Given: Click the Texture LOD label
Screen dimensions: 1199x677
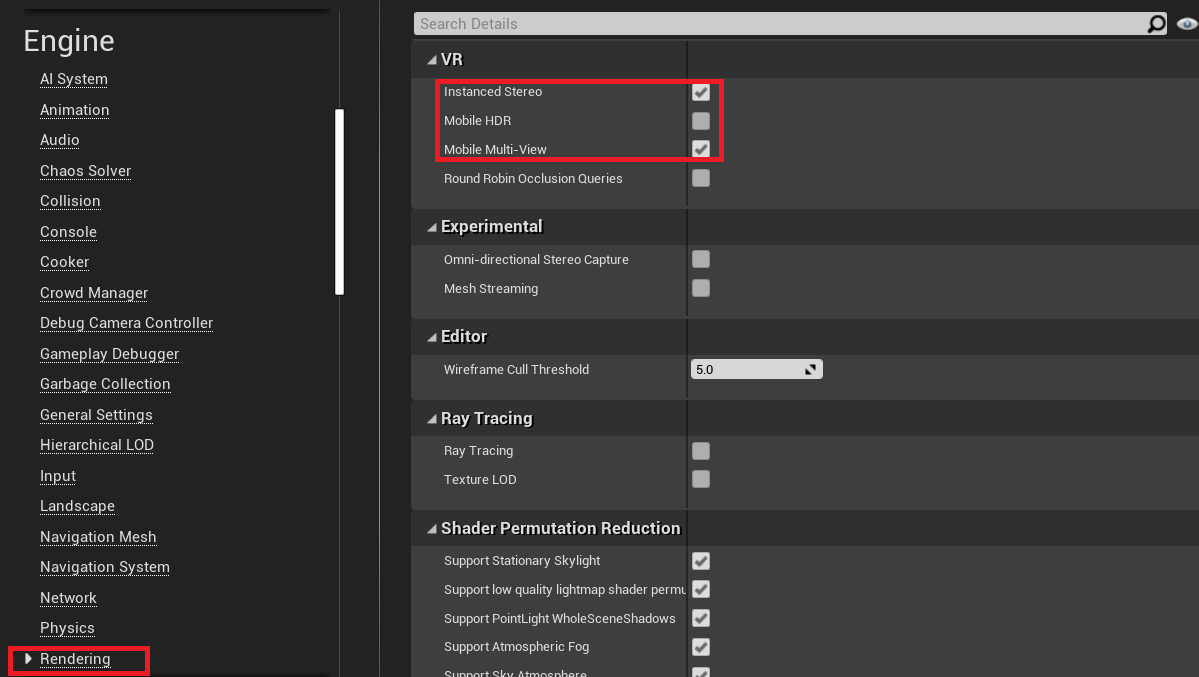Looking at the screenshot, I should pos(479,480).
